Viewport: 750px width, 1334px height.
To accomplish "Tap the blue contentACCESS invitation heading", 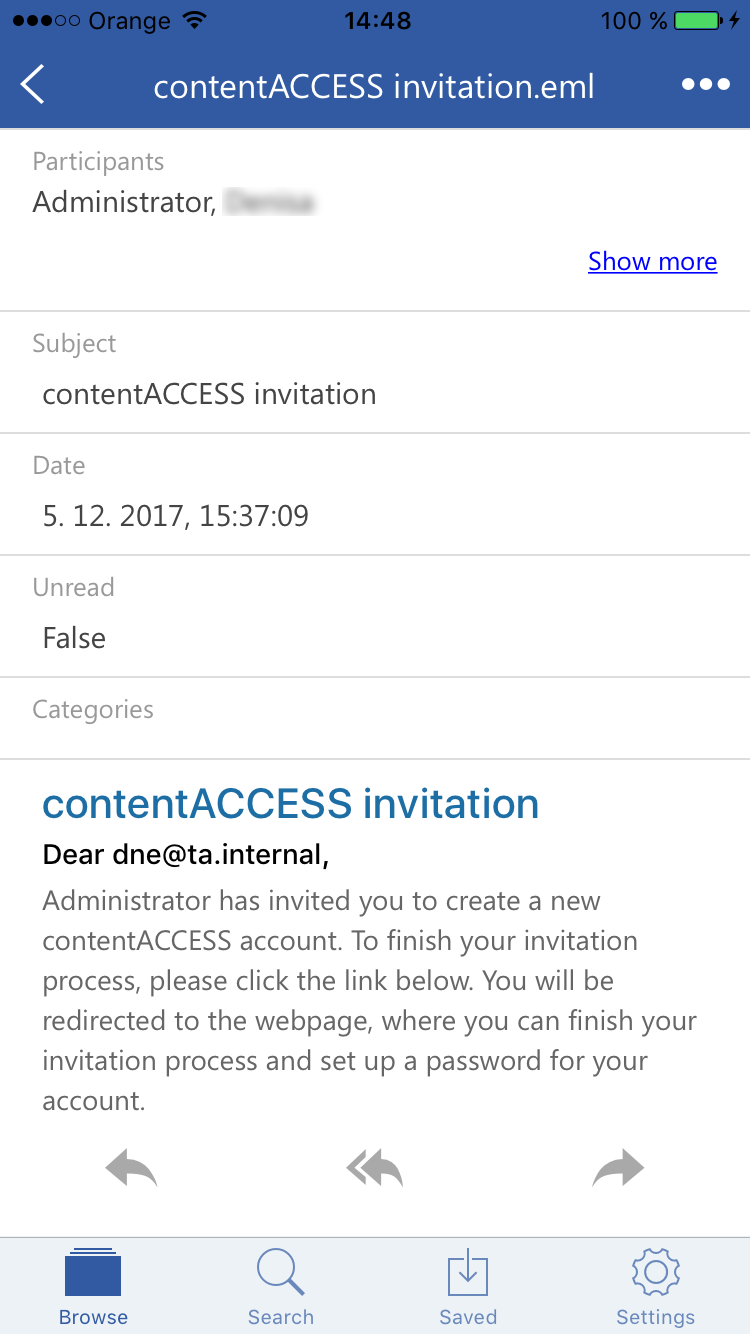I will (291, 803).
